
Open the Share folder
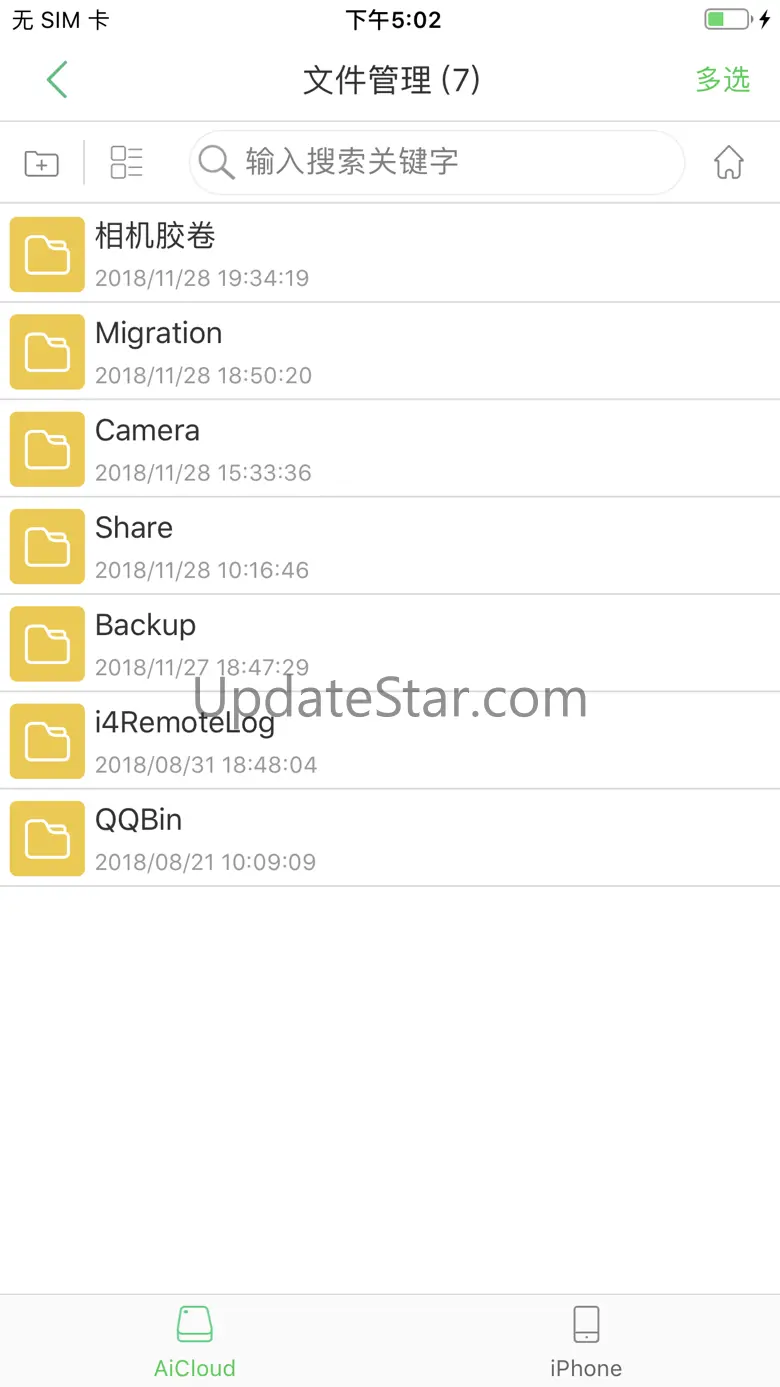390,546
